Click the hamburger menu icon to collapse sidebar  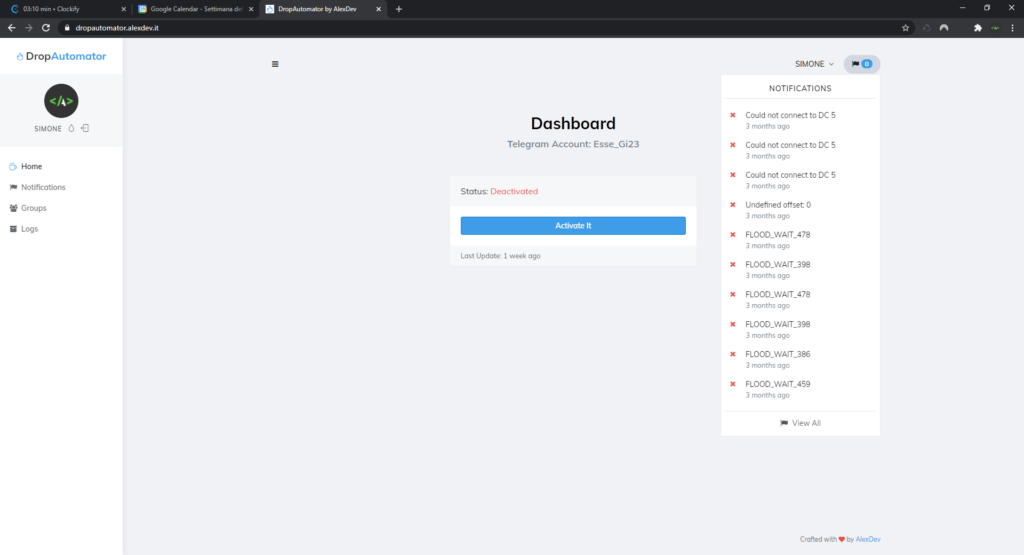coord(275,64)
